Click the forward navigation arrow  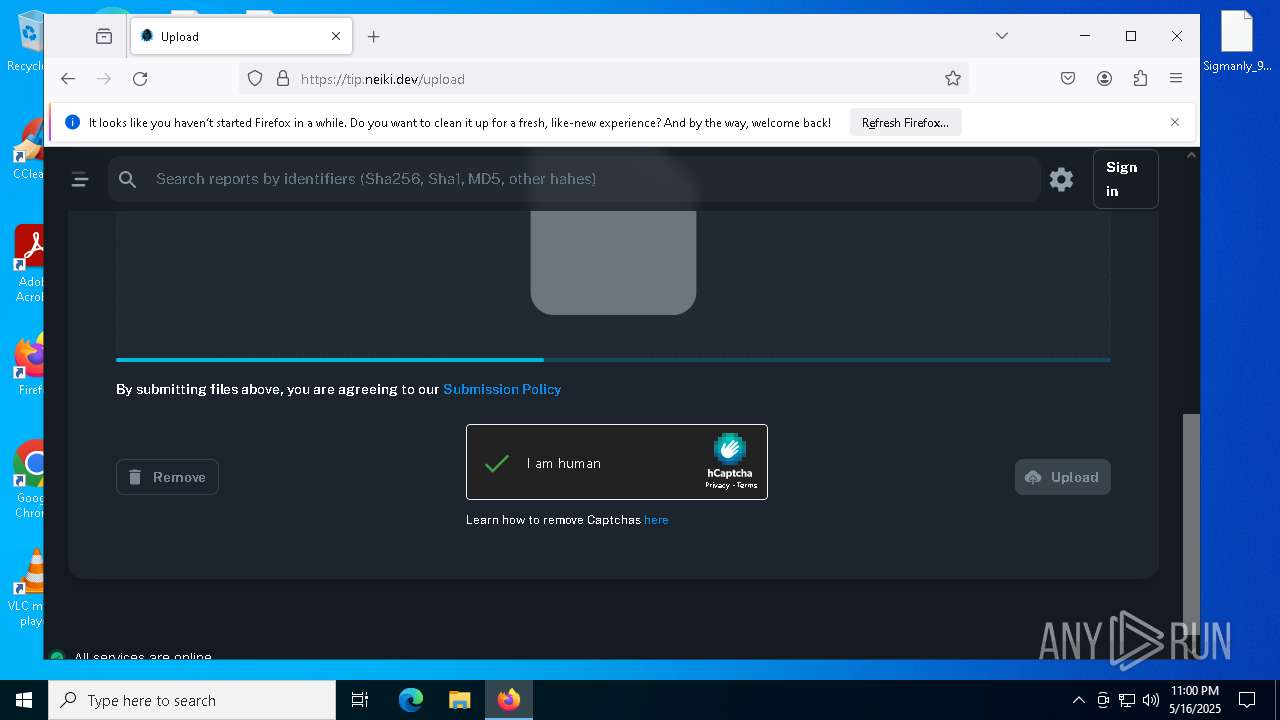pos(104,78)
